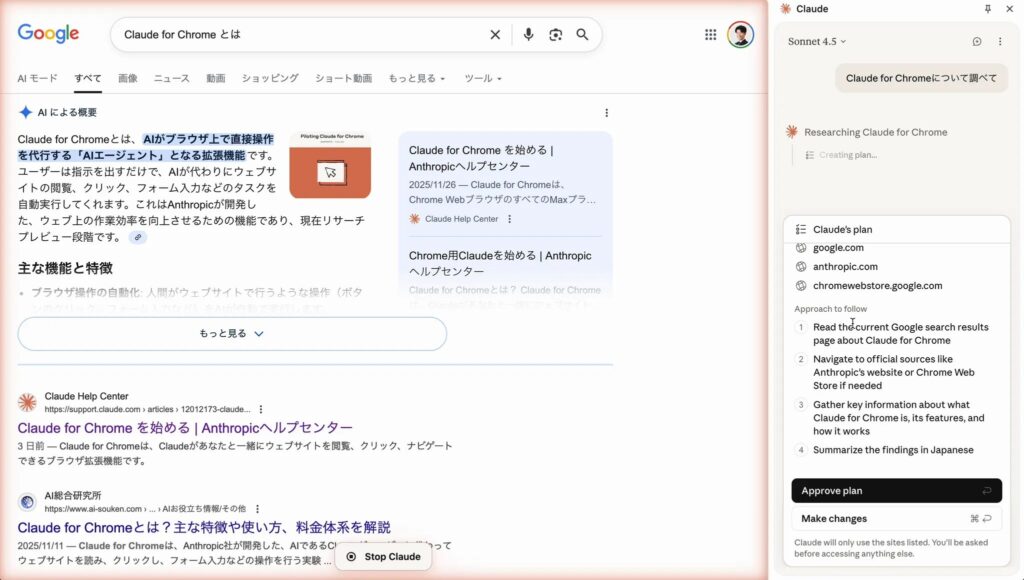Open Google account profile avatar

740,35
